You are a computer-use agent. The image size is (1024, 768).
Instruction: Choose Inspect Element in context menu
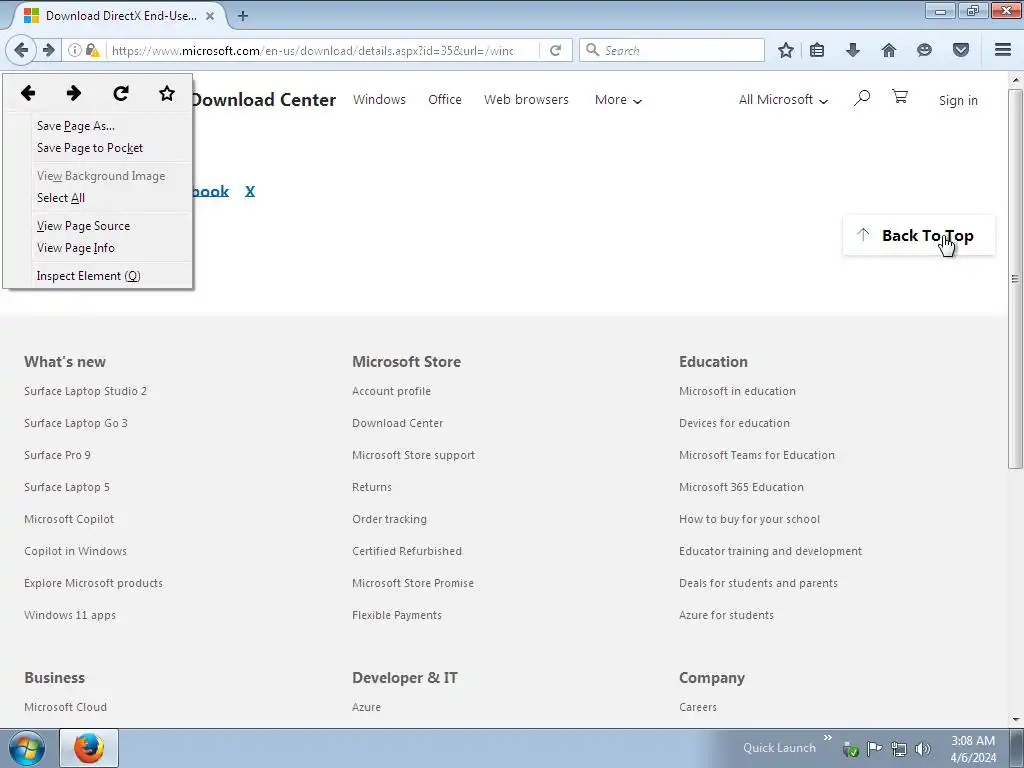pos(112,276)
